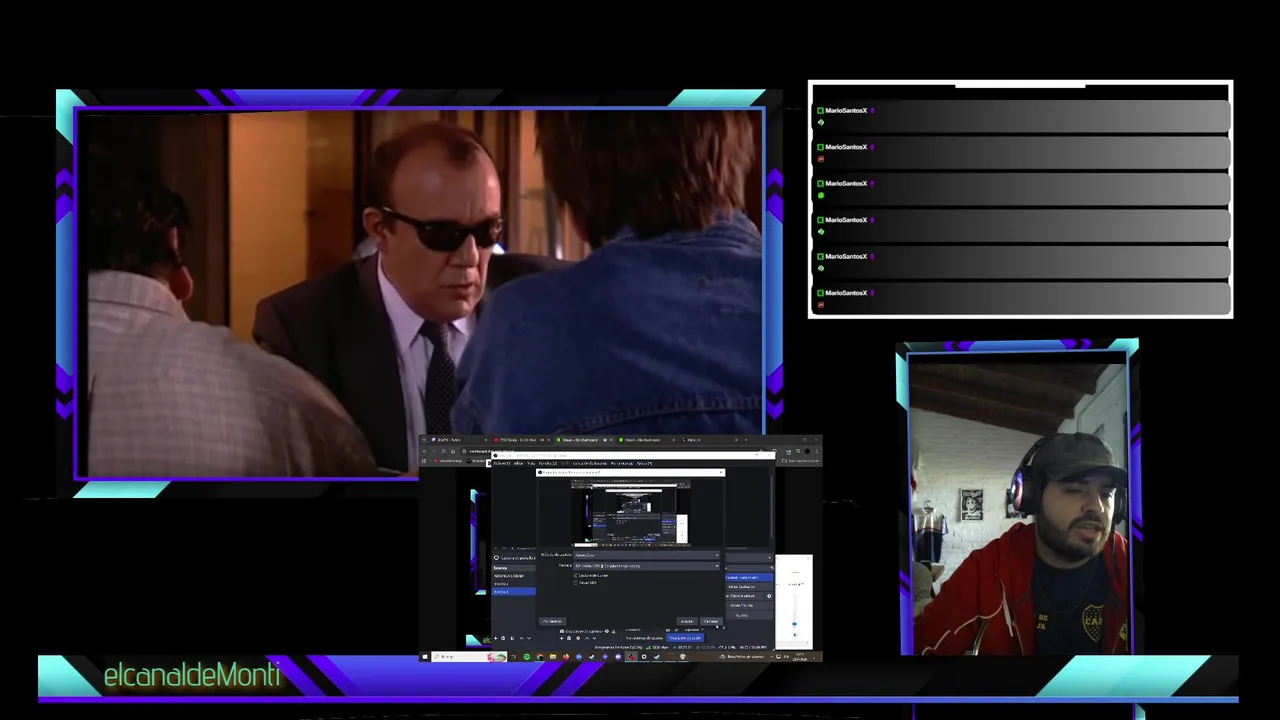1280x720 pixels.
Task: Click the highlighted blue transition button below sources
Action: pos(685,638)
